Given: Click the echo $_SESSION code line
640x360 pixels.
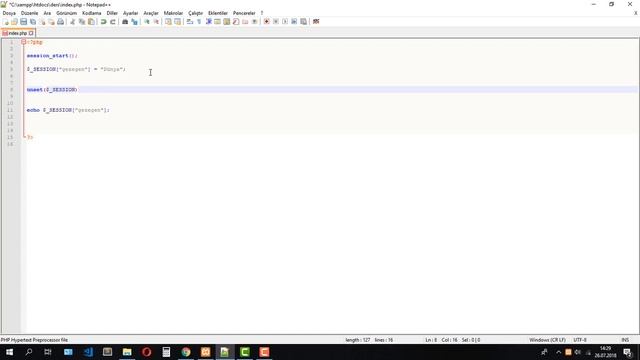Looking at the screenshot, I should (68, 110).
